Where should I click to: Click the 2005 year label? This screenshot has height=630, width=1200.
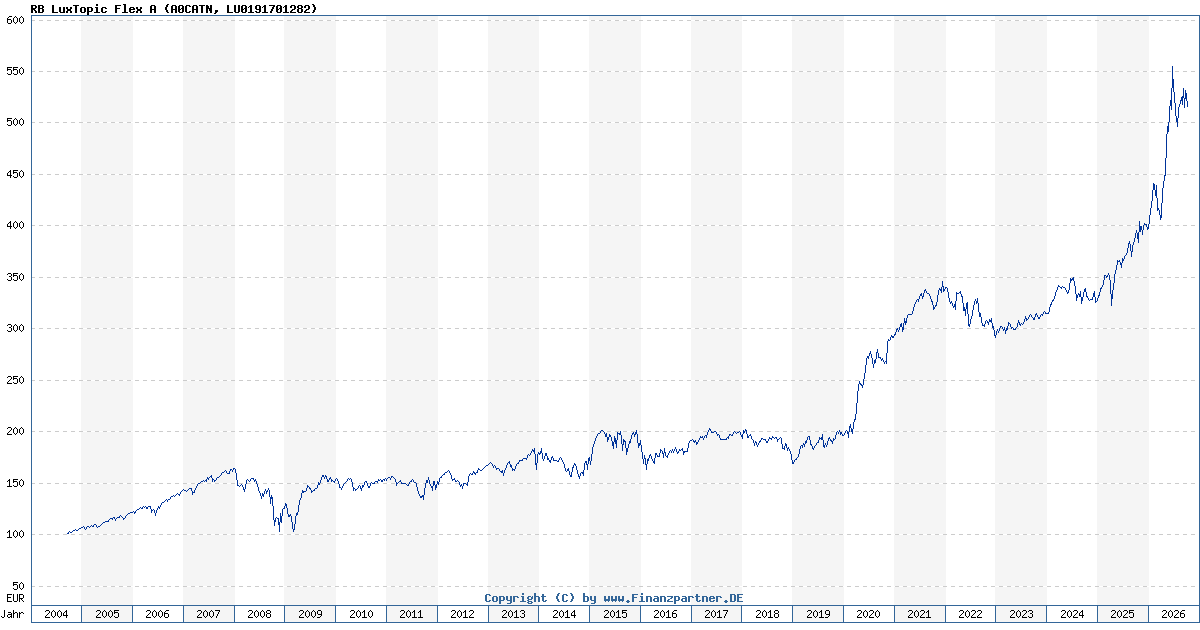tap(107, 614)
